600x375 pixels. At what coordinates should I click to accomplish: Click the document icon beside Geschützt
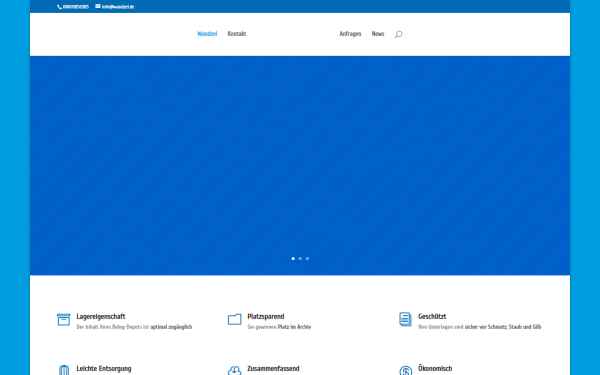405,319
